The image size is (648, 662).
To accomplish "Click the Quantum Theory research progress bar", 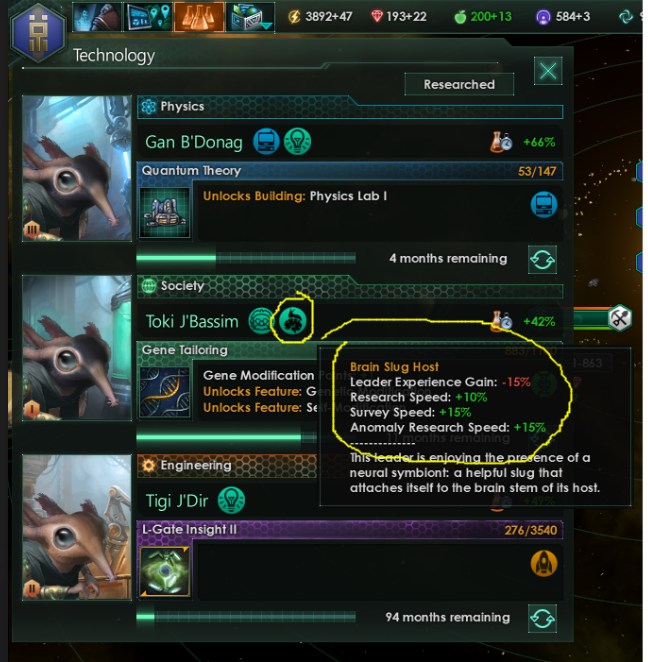I will coord(246,258).
